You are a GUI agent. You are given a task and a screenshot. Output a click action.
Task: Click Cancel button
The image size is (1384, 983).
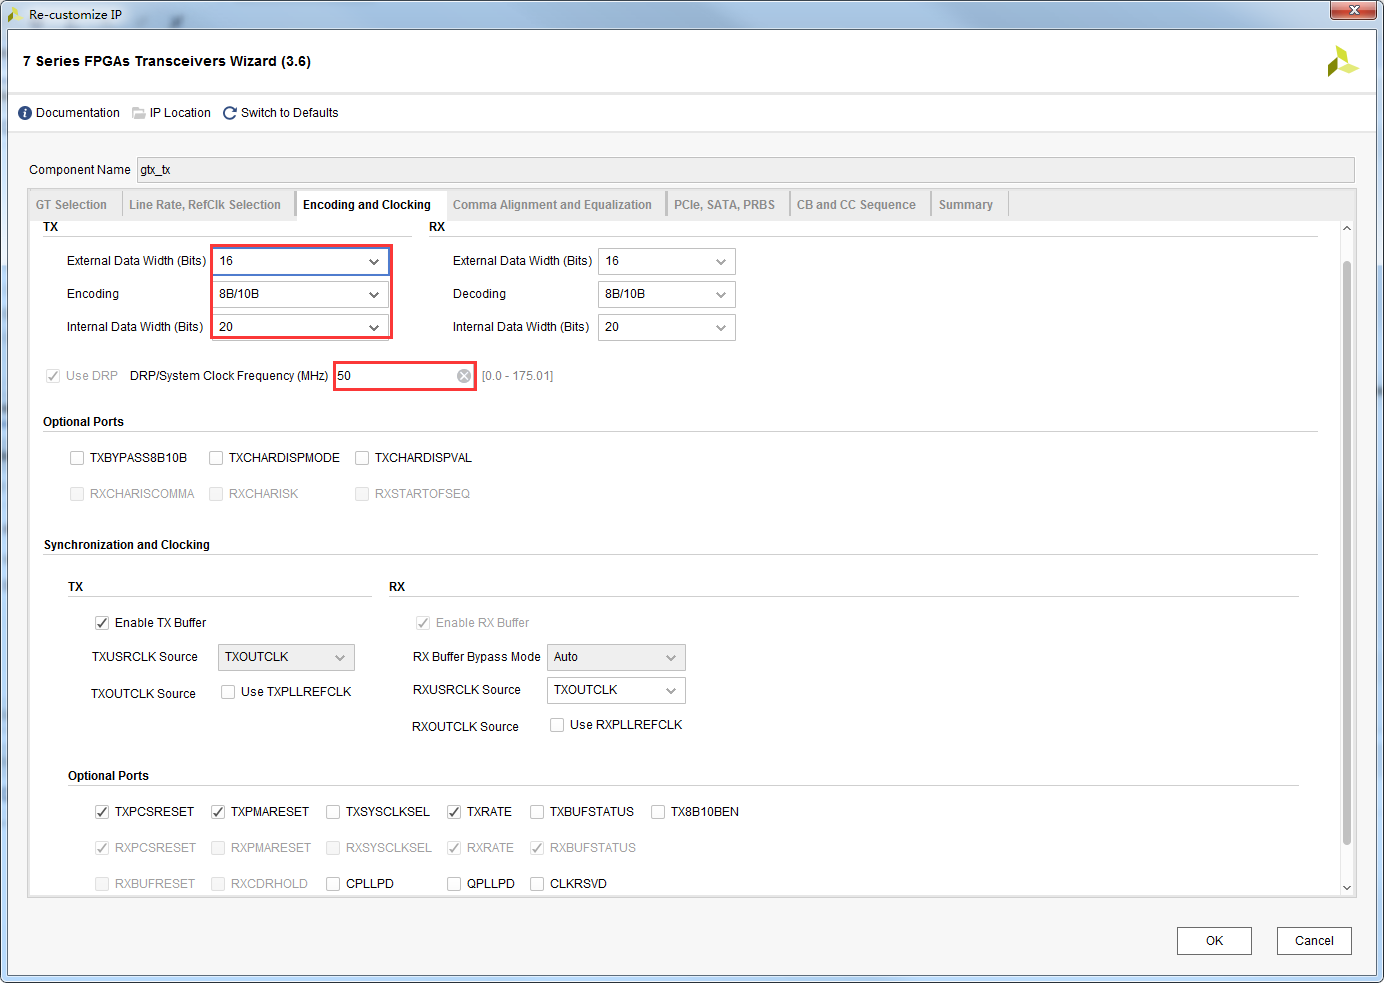click(1314, 941)
